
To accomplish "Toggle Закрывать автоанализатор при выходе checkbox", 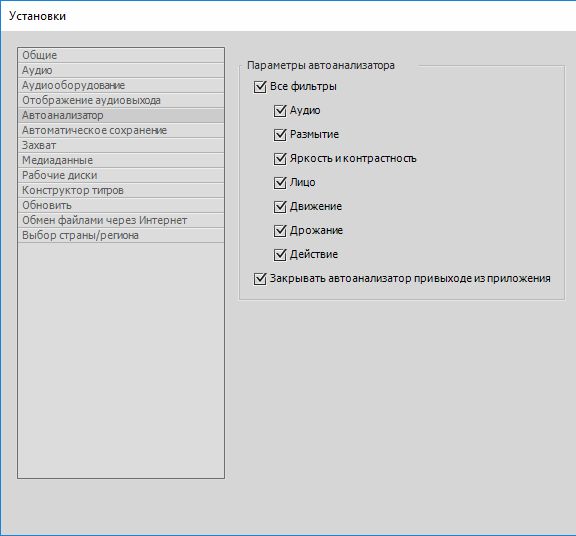I will point(260,279).
